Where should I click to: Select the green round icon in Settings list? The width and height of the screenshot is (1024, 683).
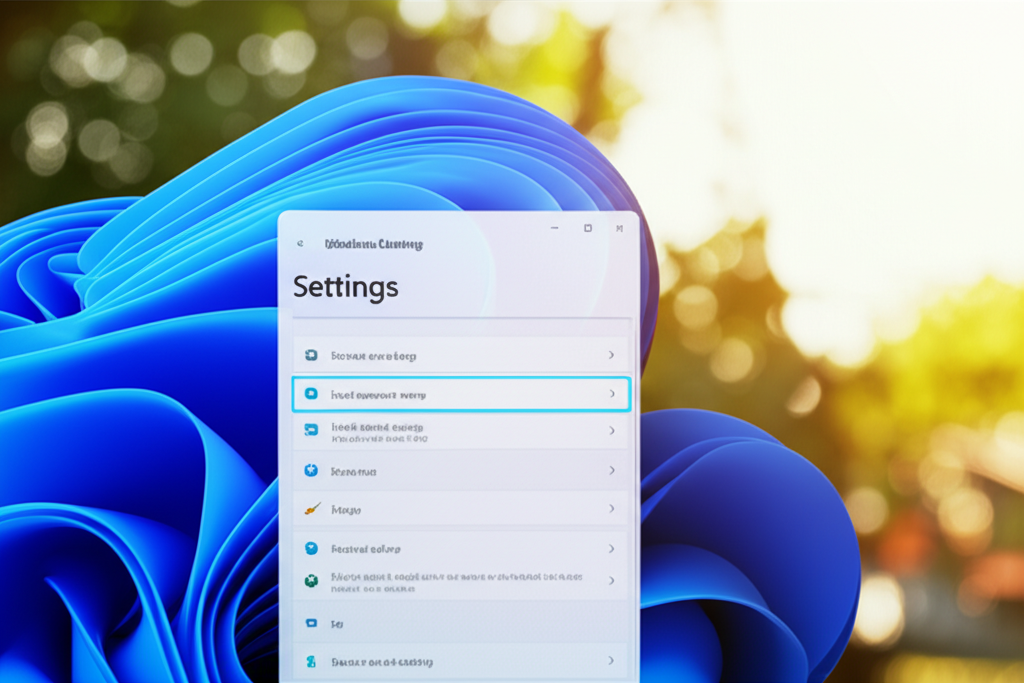click(312, 580)
